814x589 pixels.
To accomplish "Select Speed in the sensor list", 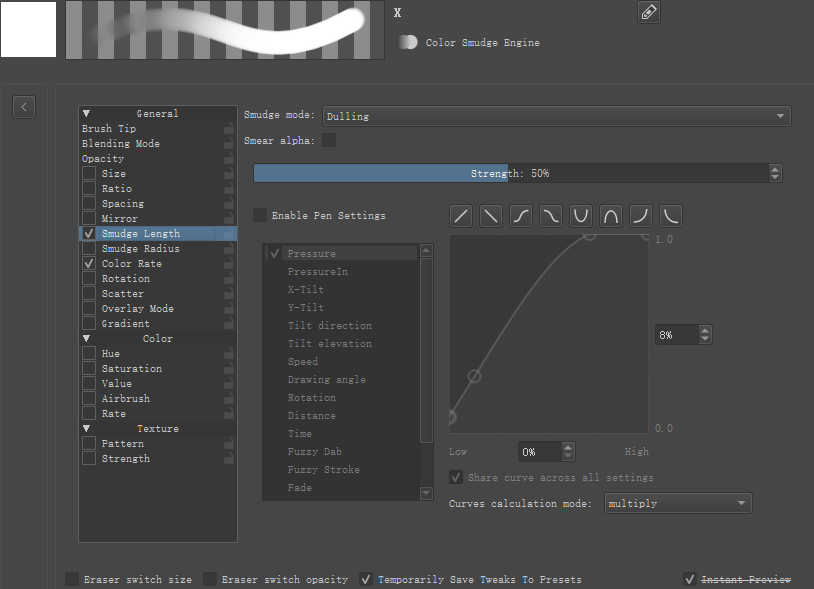I will (303, 362).
